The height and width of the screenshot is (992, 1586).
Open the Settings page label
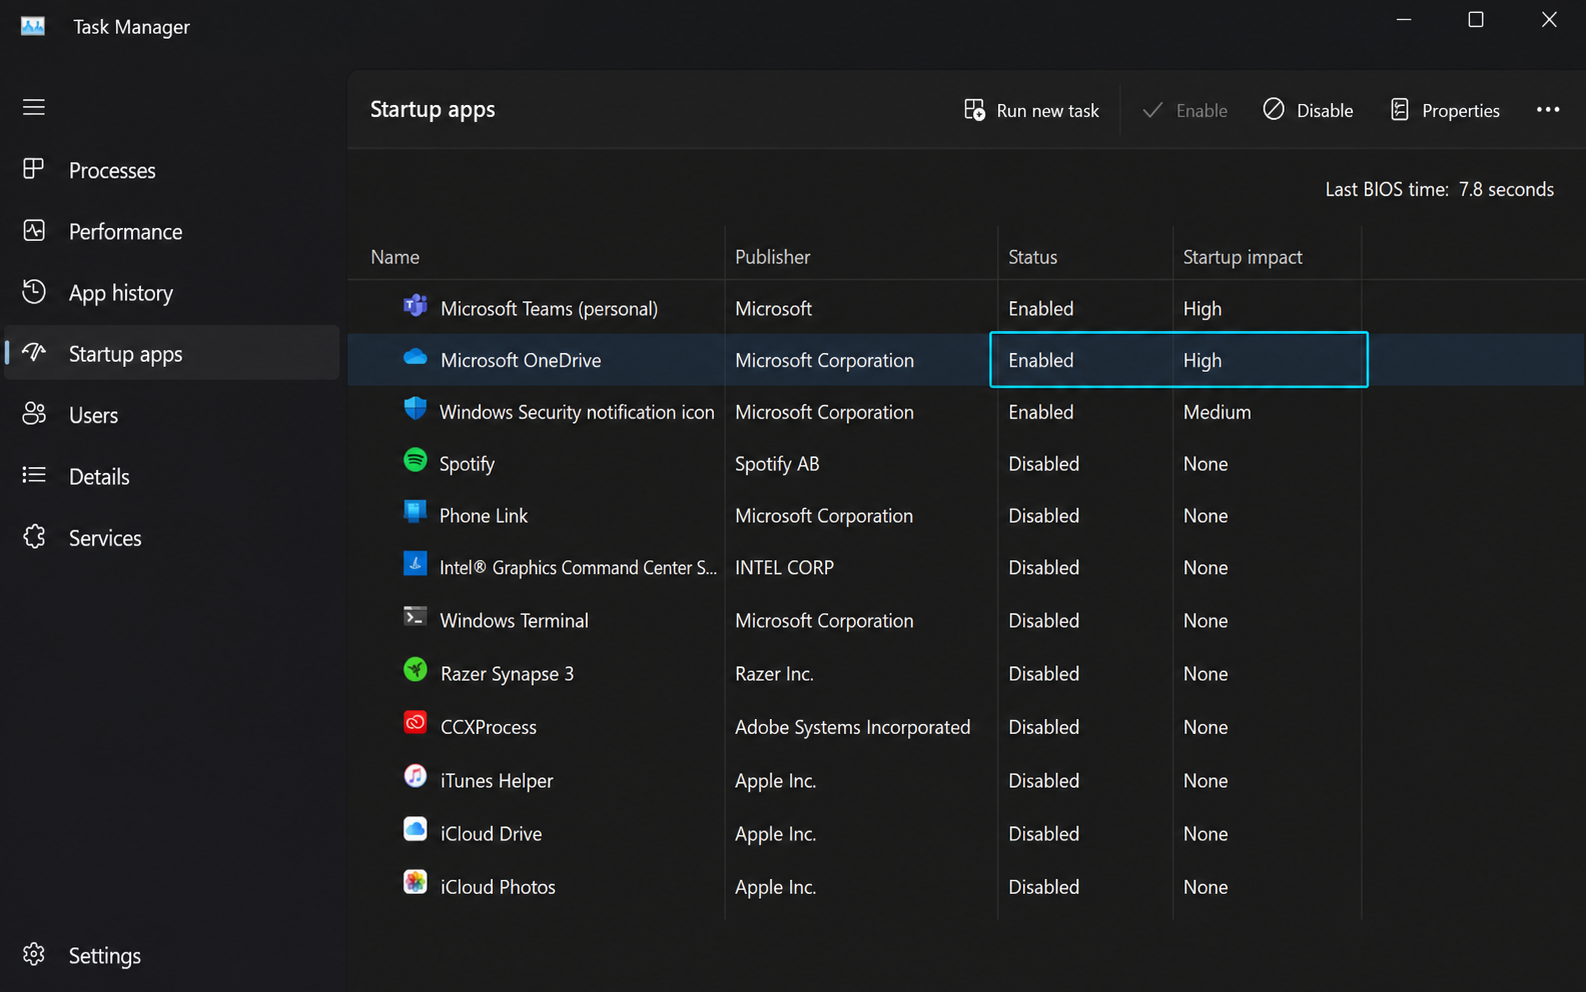(105, 956)
